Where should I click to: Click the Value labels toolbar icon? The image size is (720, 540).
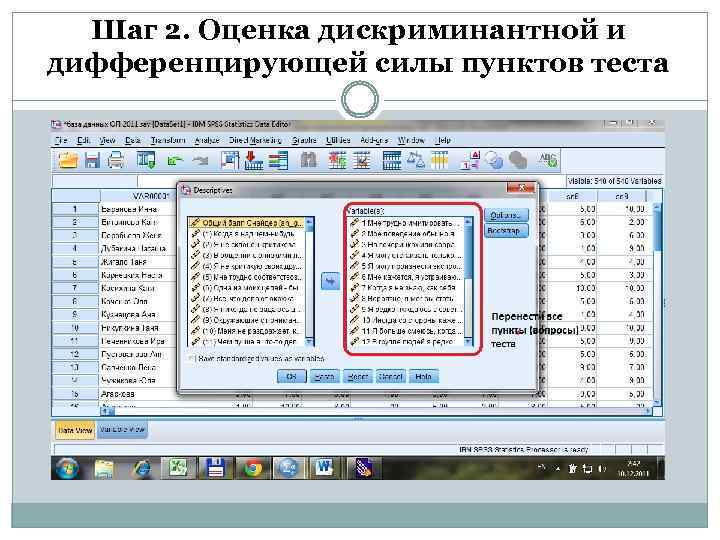[x=470, y=161]
